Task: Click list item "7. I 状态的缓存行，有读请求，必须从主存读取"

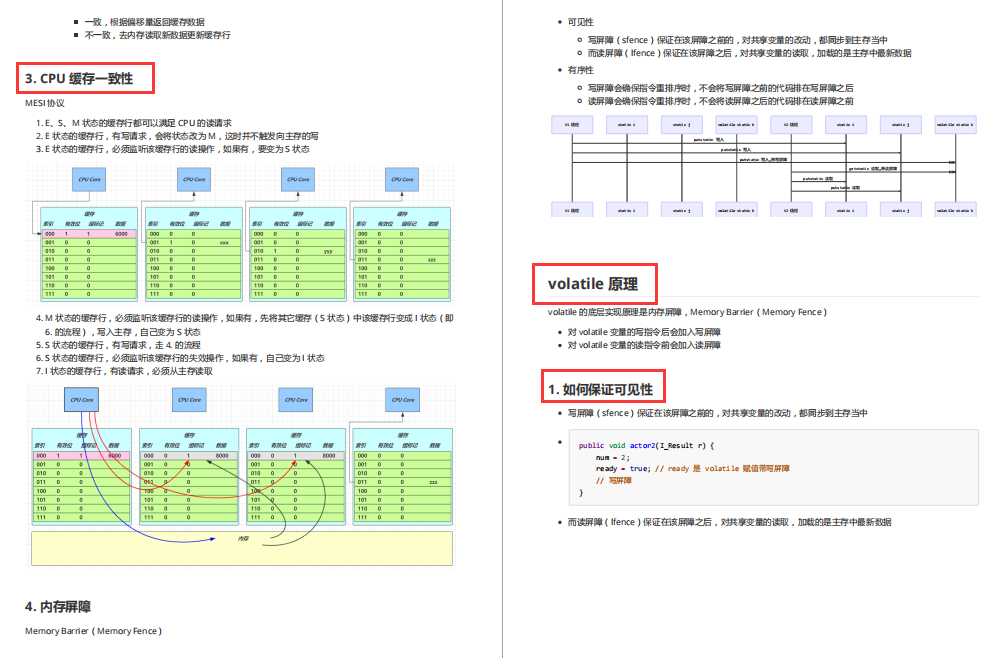Action: (124, 371)
